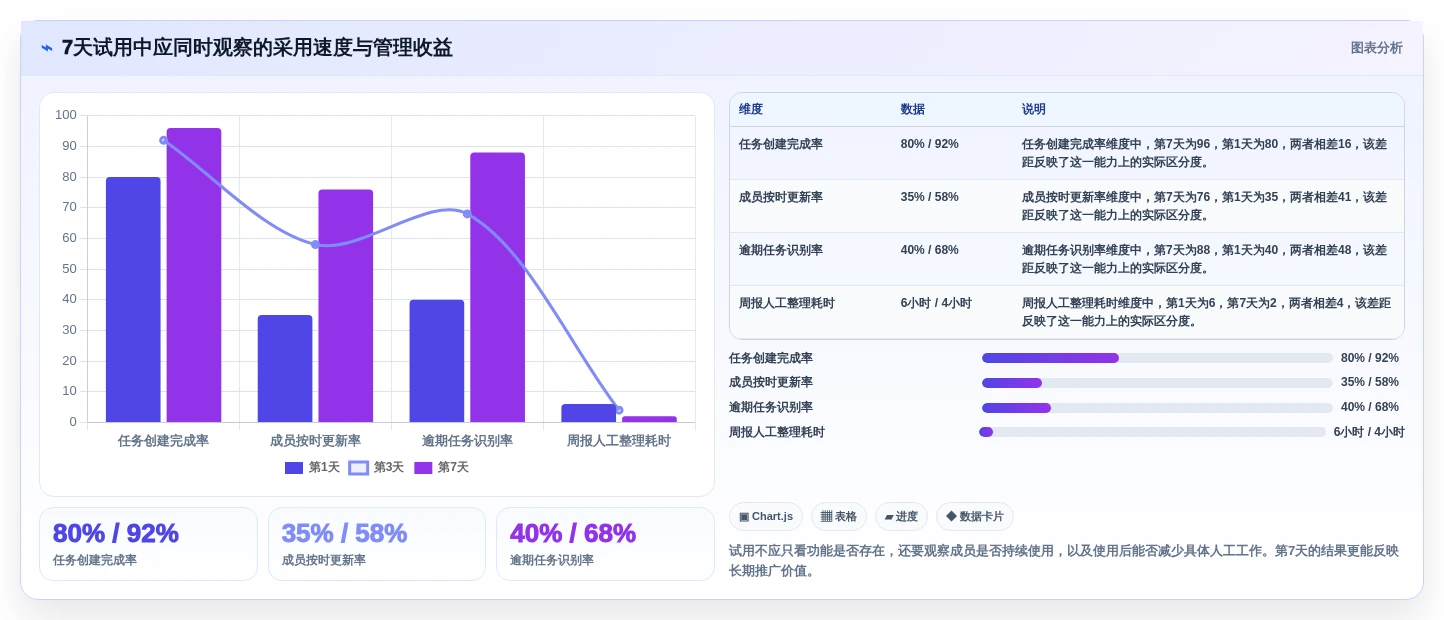Click the 任务创建完成率 x-axis label

[x=163, y=441]
